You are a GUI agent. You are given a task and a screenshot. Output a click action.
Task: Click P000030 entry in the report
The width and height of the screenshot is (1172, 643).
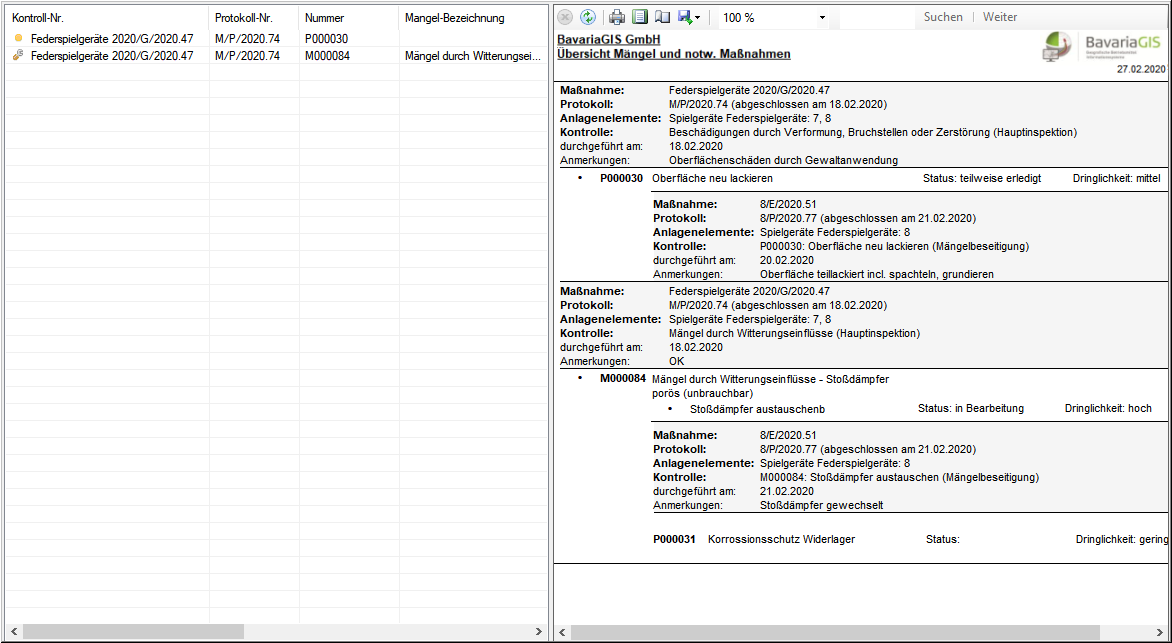pyautogui.click(x=623, y=179)
